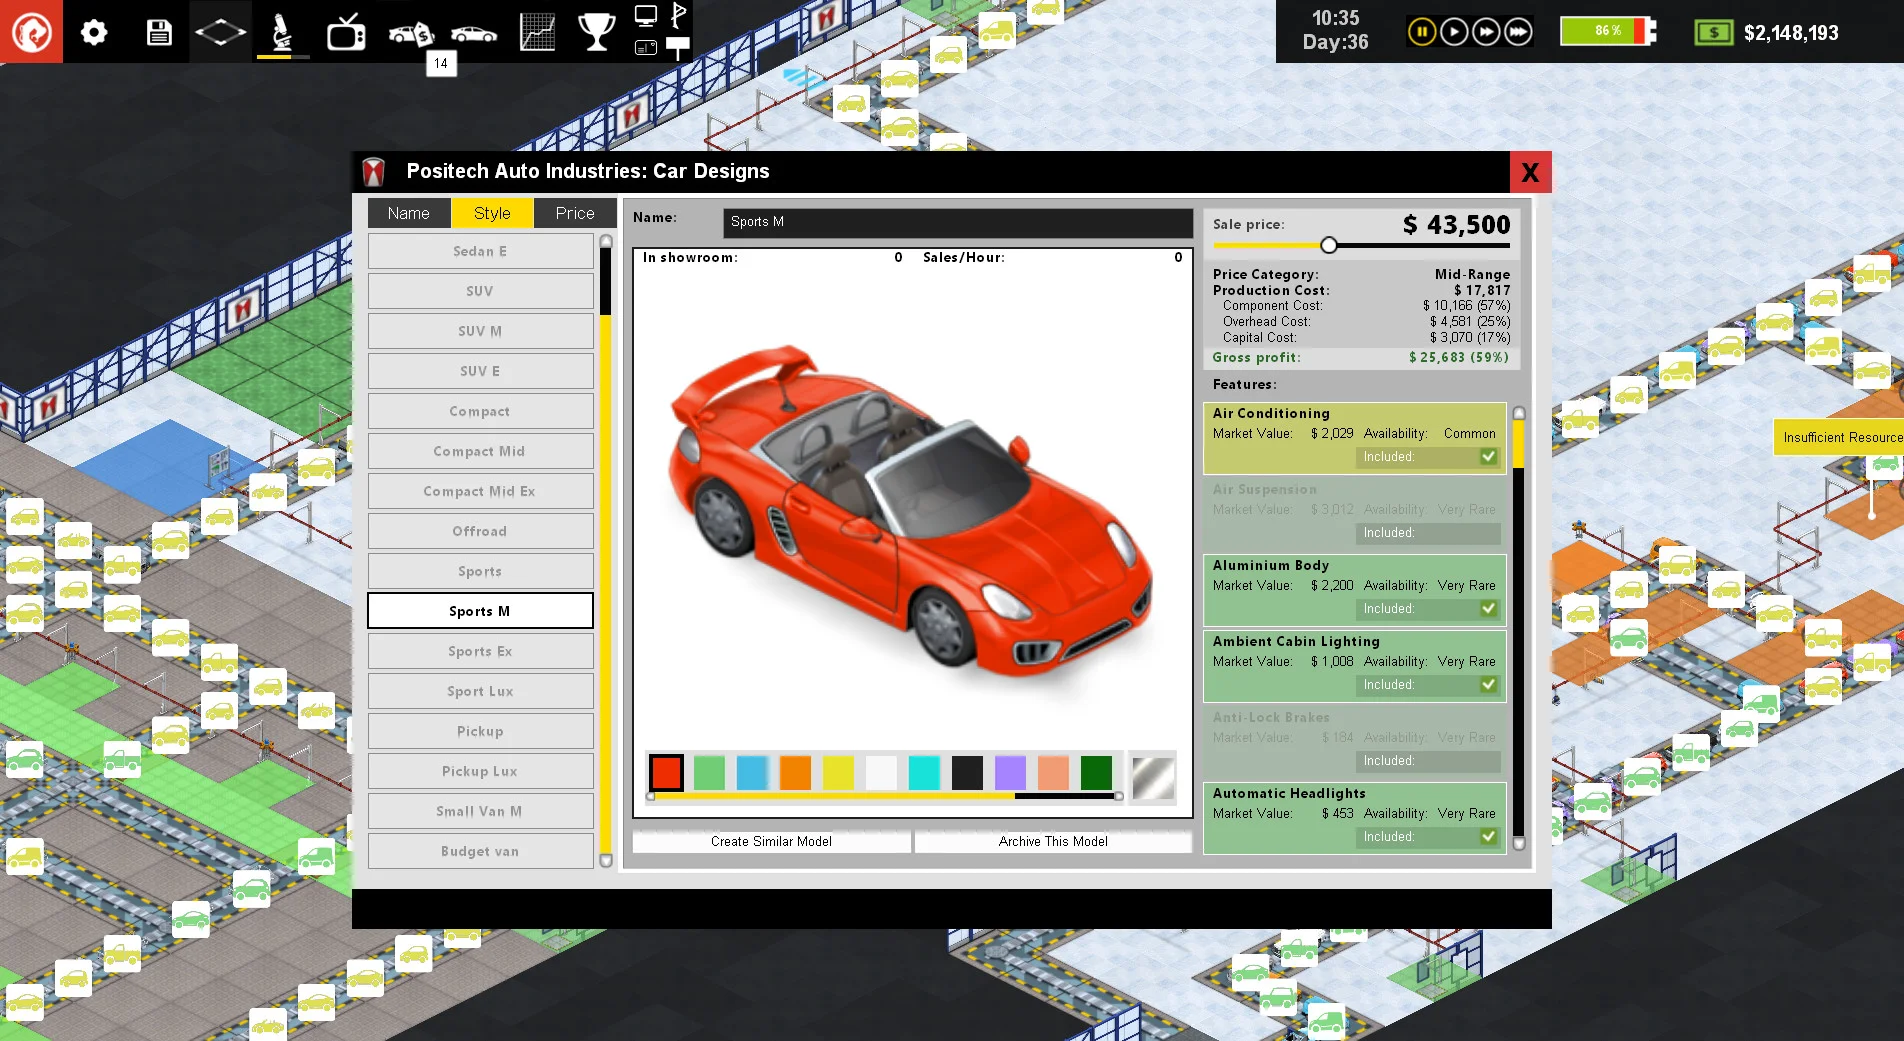Open achievements via the trophy icon

pyautogui.click(x=596, y=31)
